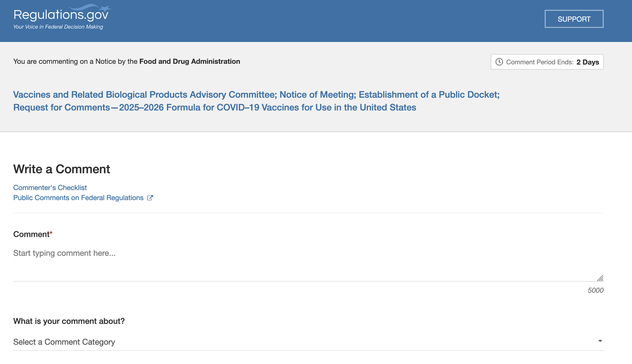Focus the Start typing comment here field
The image size is (632, 364).
click(x=308, y=263)
